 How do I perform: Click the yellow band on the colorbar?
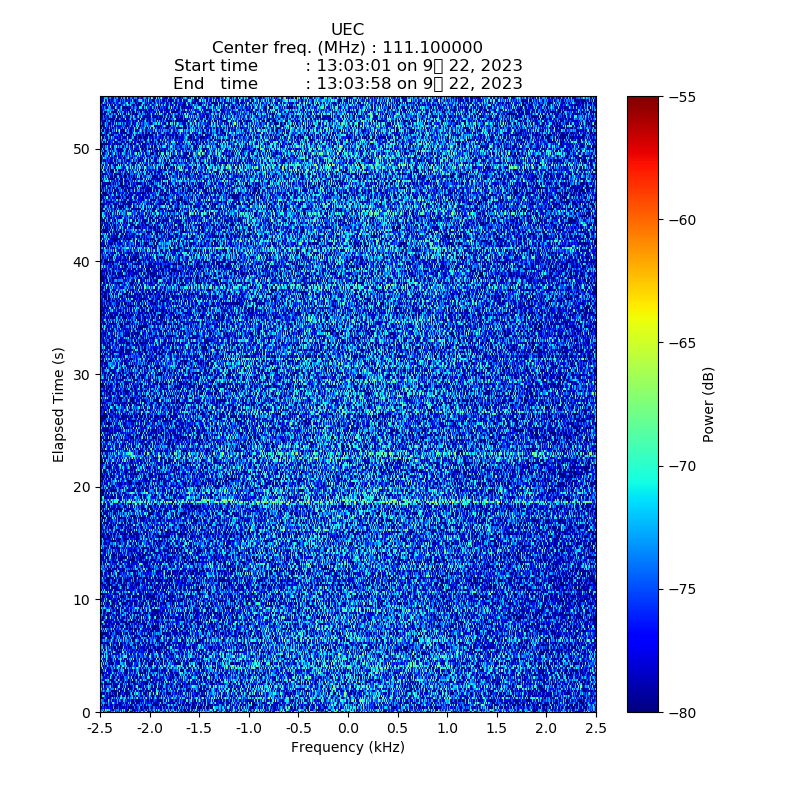point(643,318)
